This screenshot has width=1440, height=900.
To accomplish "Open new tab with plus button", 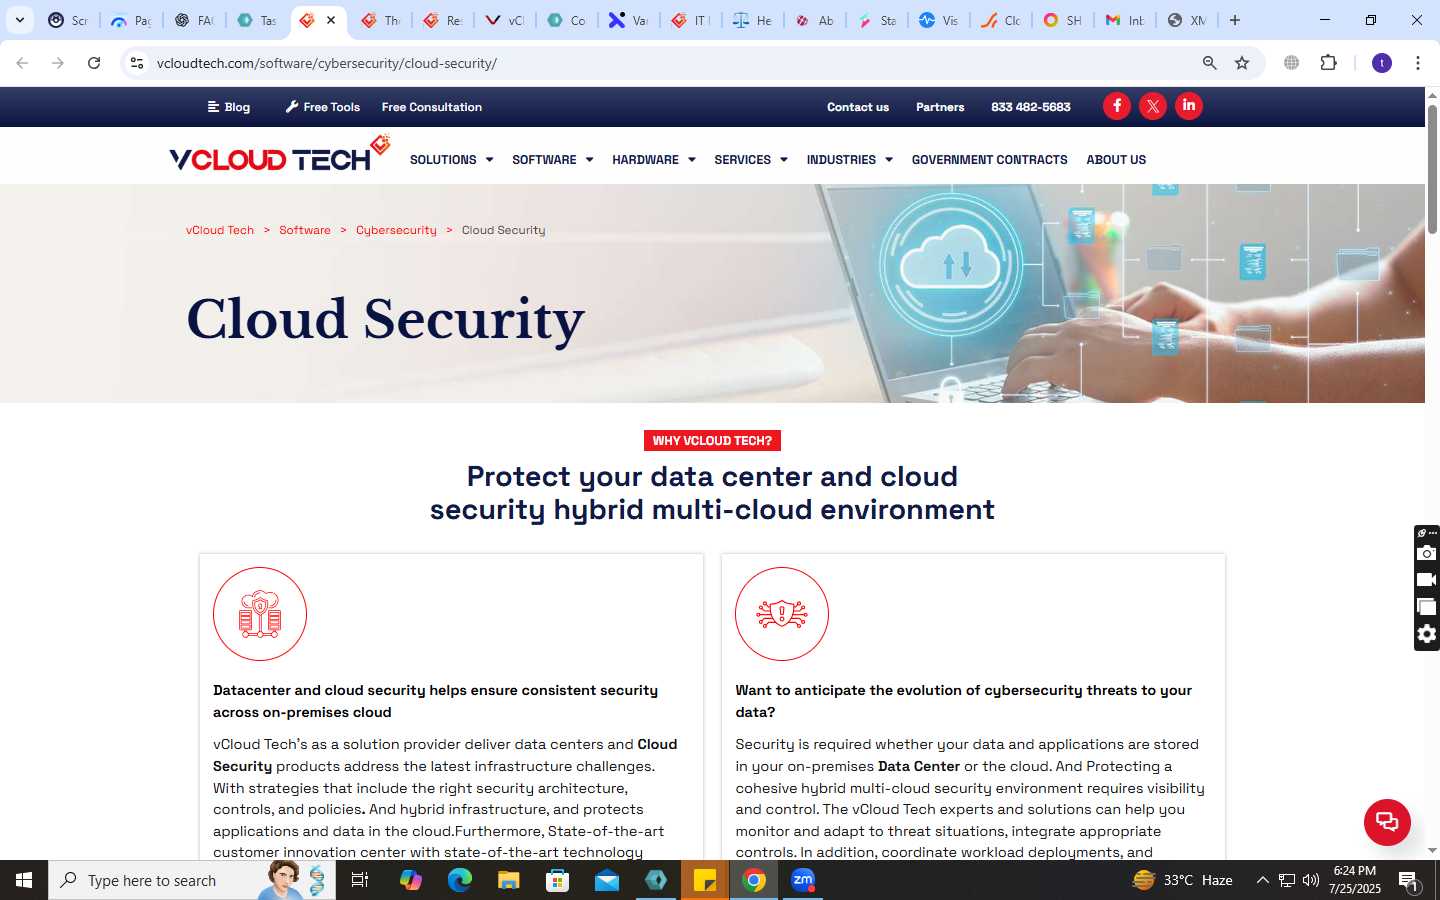I will (1235, 20).
